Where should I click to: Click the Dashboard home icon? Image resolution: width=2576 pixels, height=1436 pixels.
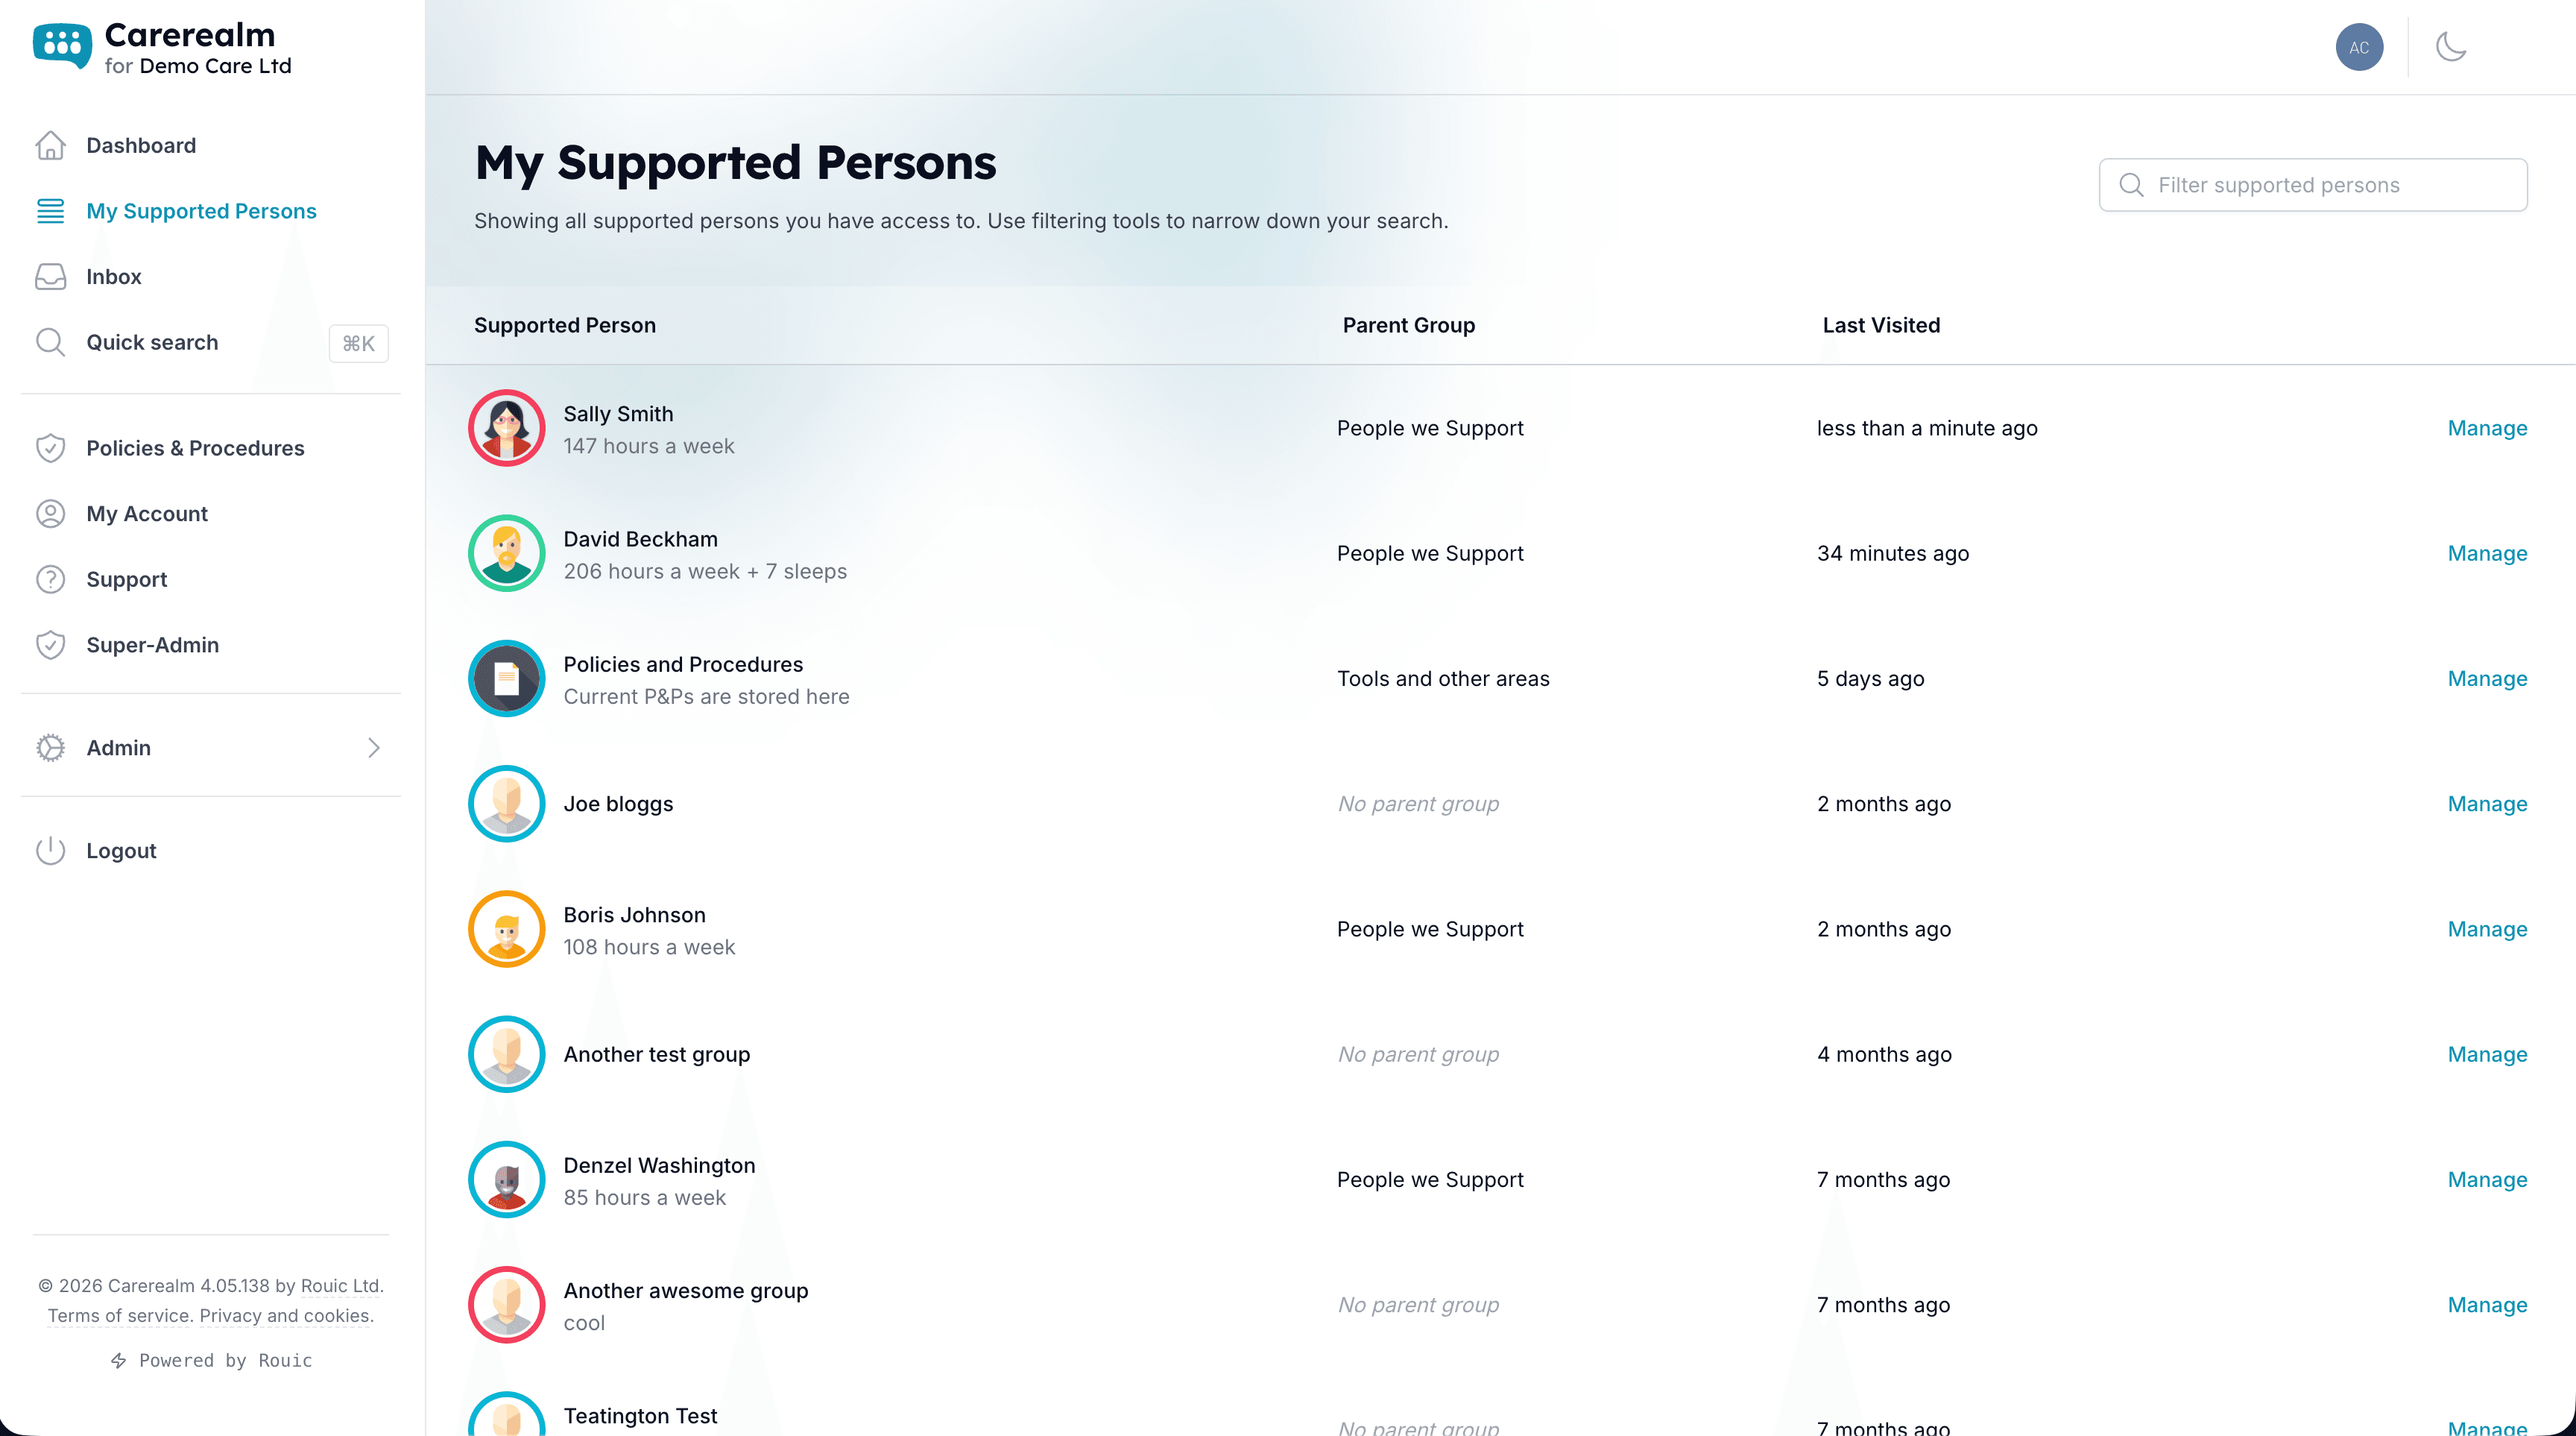[x=50, y=146]
